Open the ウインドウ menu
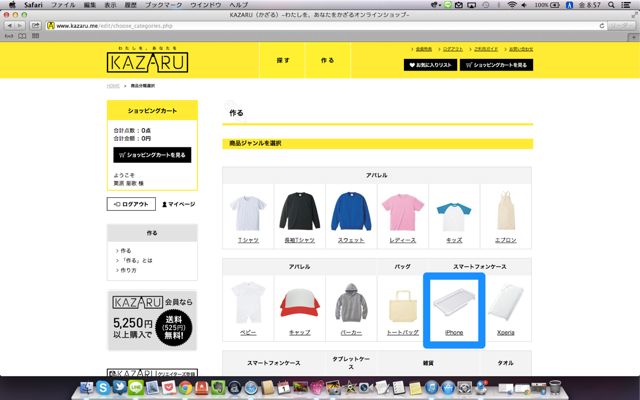This screenshot has height=400, width=640. click(x=206, y=5)
